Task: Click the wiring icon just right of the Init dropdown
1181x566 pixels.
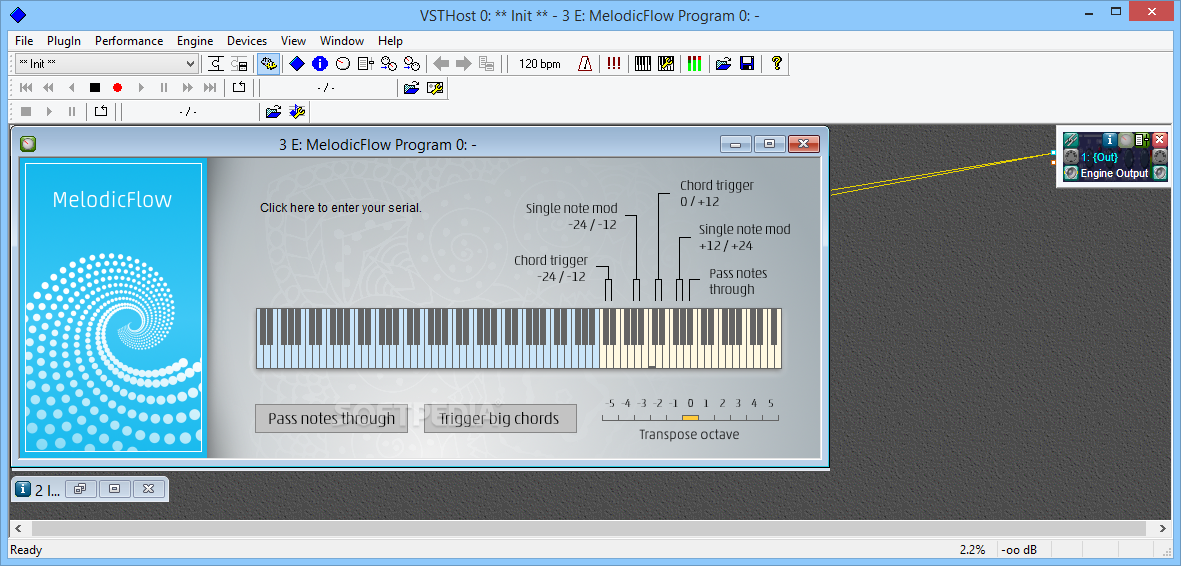Action: (x=216, y=64)
